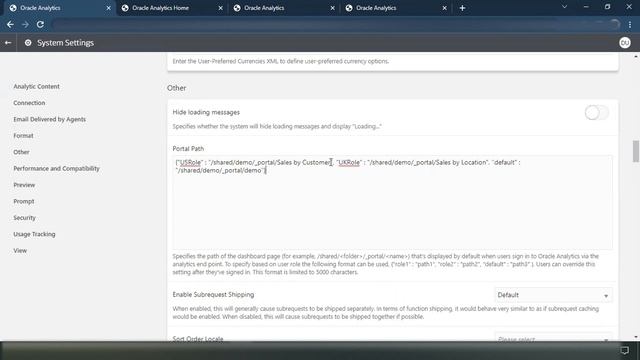The image size is (640, 360).
Task: Go to Analytic Content section
Action: point(36,87)
